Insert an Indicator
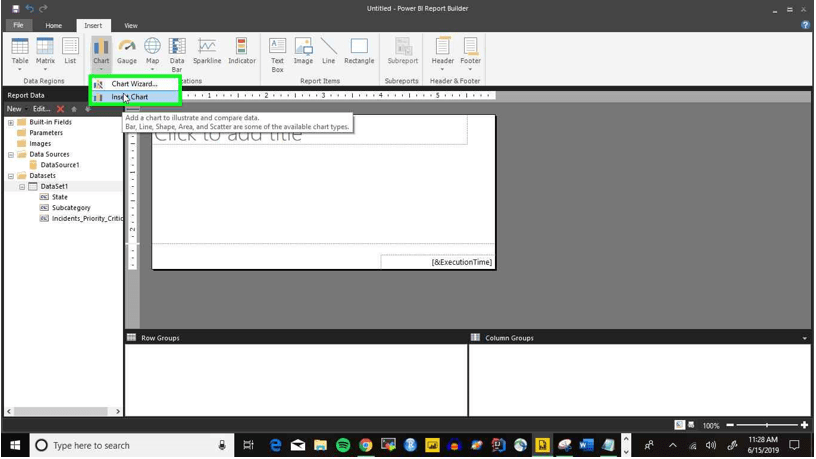This screenshot has height=459, width=816. click(241, 51)
